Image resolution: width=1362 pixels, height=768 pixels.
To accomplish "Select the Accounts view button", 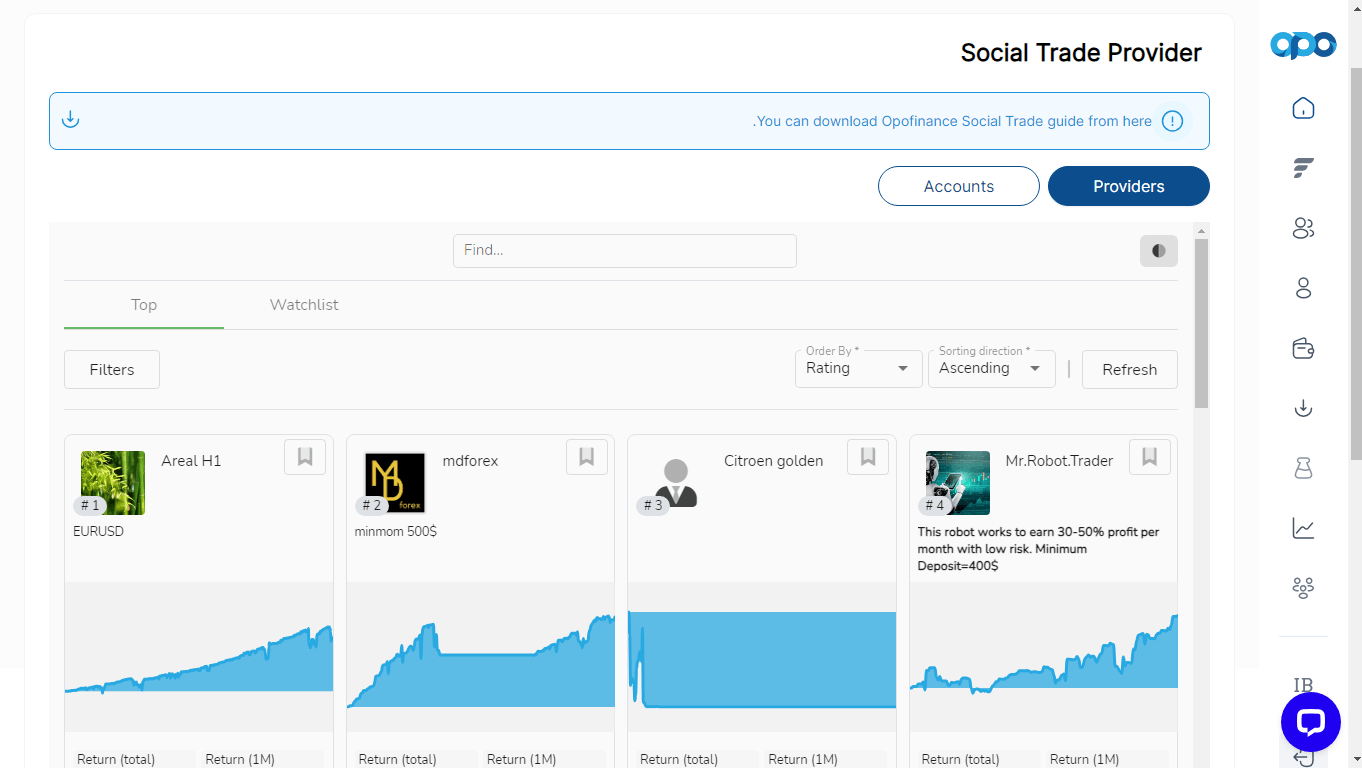I will [959, 186].
